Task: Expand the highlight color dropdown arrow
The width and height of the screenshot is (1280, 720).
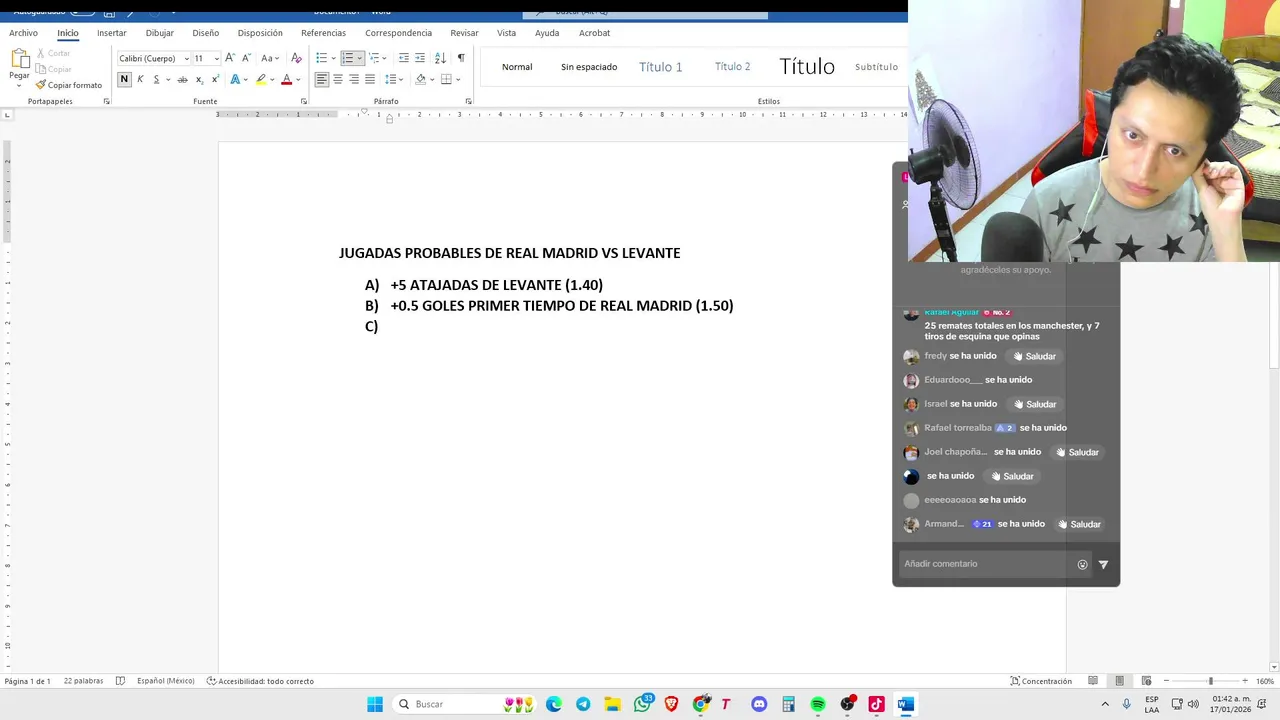Action: pos(272,79)
